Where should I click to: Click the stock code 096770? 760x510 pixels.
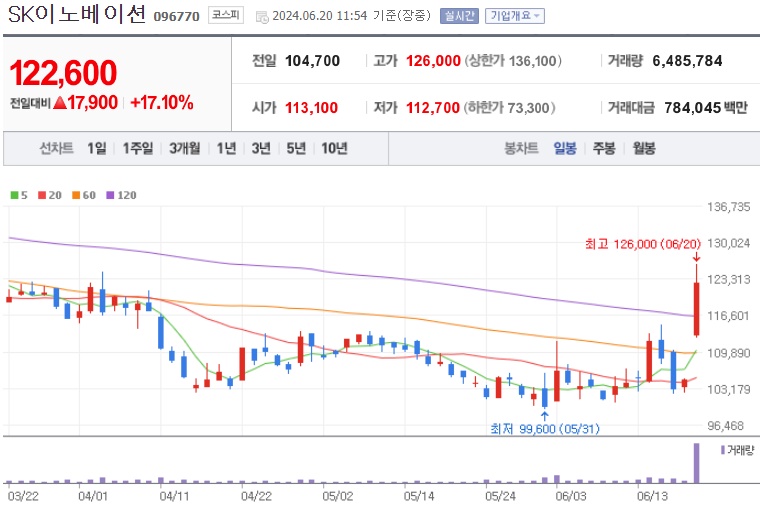176,16
